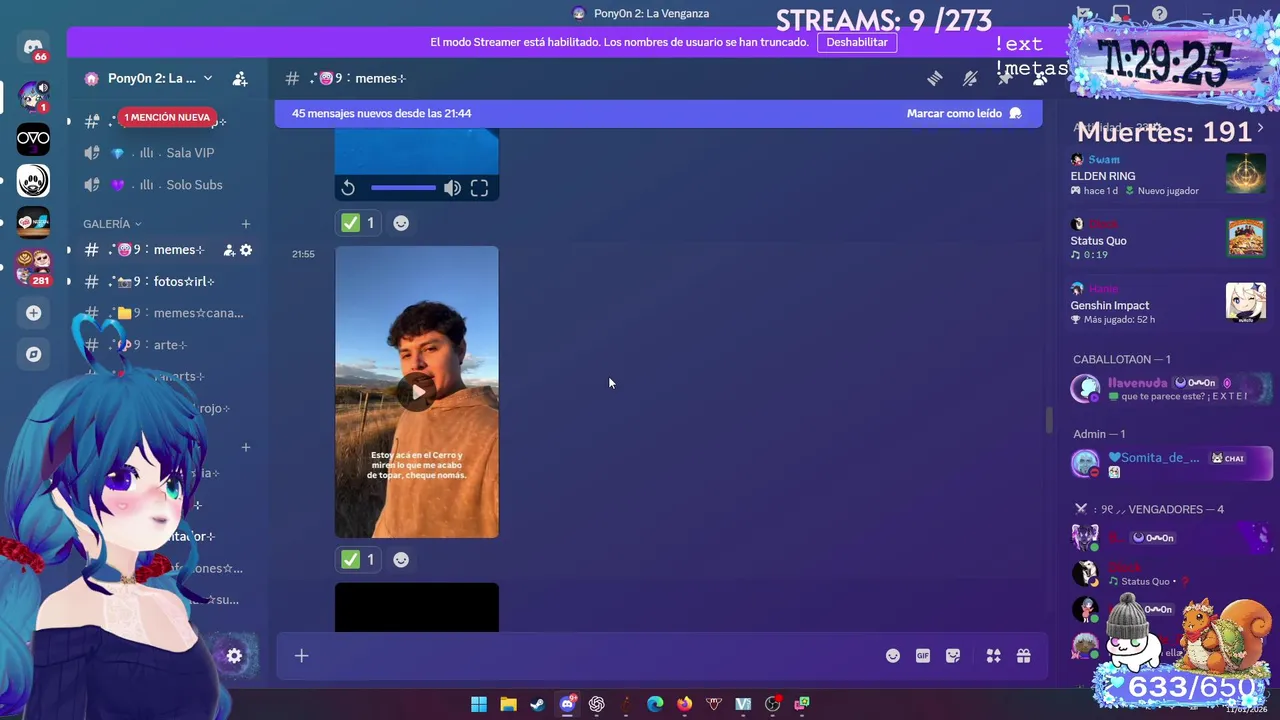Viewport: 1280px width, 720px height.
Task: Open the GIF picker
Action: pyautogui.click(x=923, y=656)
